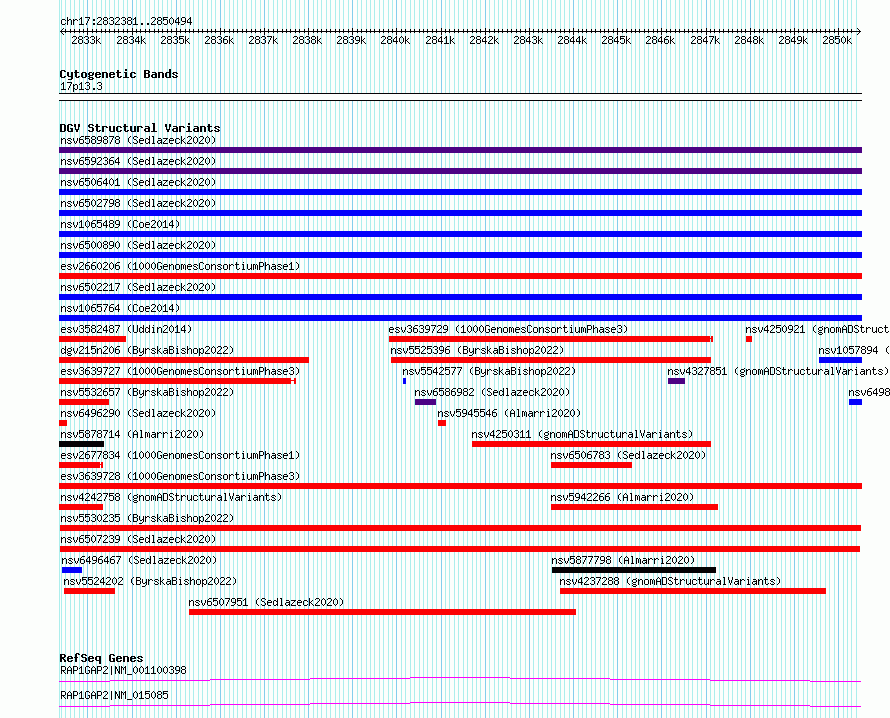Image resolution: width=890 pixels, height=718 pixels.
Task: Click the nsv5878714 black variant bar
Action: coord(81,444)
